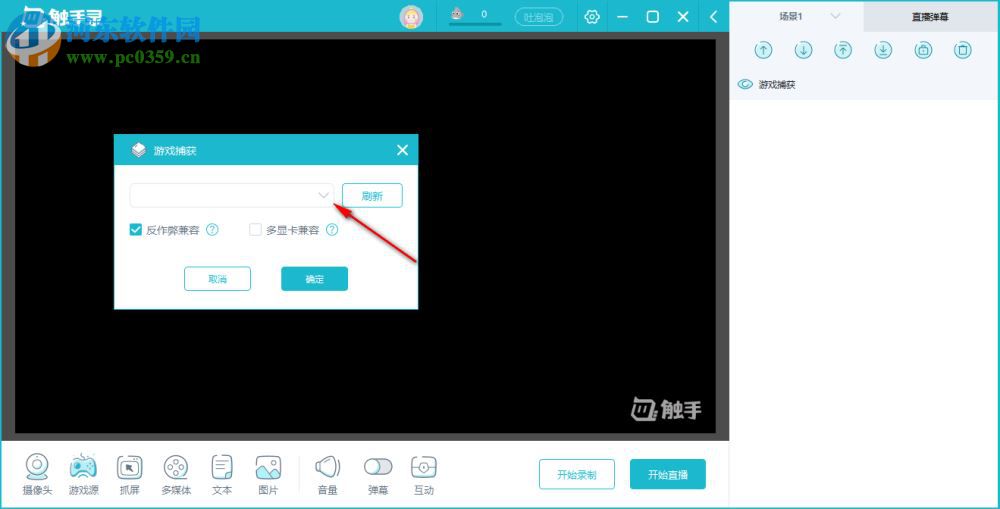Image resolution: width=1000 pixels, height=509 pixels.
Task: Move the source to top layer
Action: (x=843, y=50)
